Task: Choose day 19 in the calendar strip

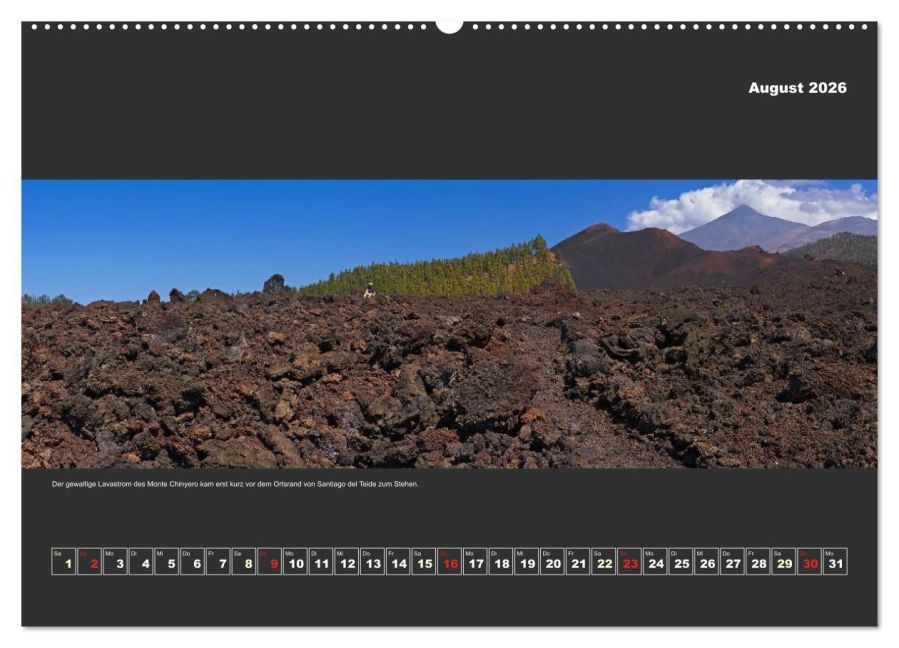Action: pos(526,561)
